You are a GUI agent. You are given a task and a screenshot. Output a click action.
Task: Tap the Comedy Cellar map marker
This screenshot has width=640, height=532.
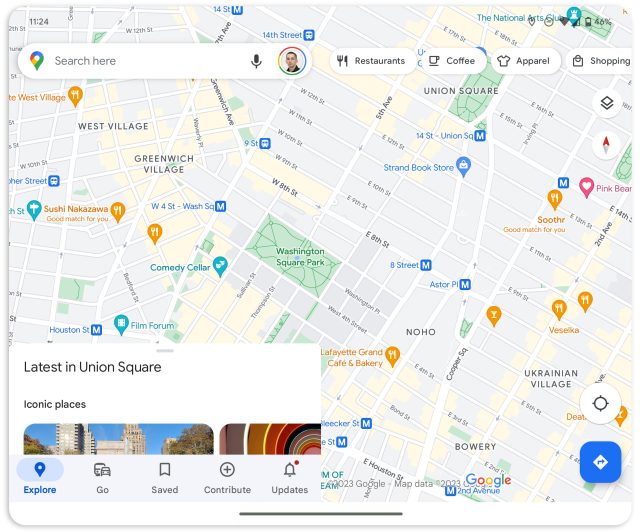point(220,267)
